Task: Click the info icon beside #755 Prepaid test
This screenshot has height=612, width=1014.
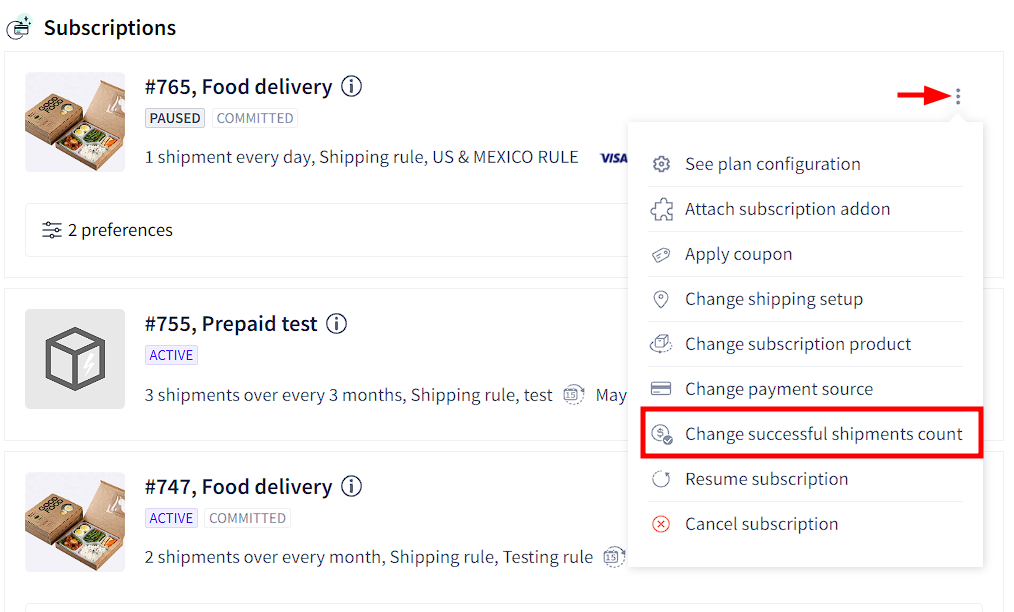Action: [336, 323]
